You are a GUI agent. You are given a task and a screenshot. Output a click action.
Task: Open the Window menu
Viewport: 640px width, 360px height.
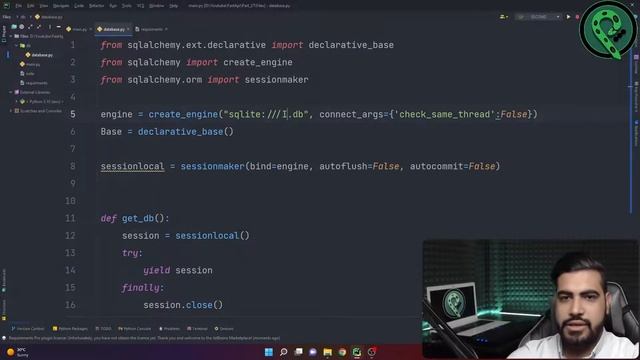tap(156, 6)
